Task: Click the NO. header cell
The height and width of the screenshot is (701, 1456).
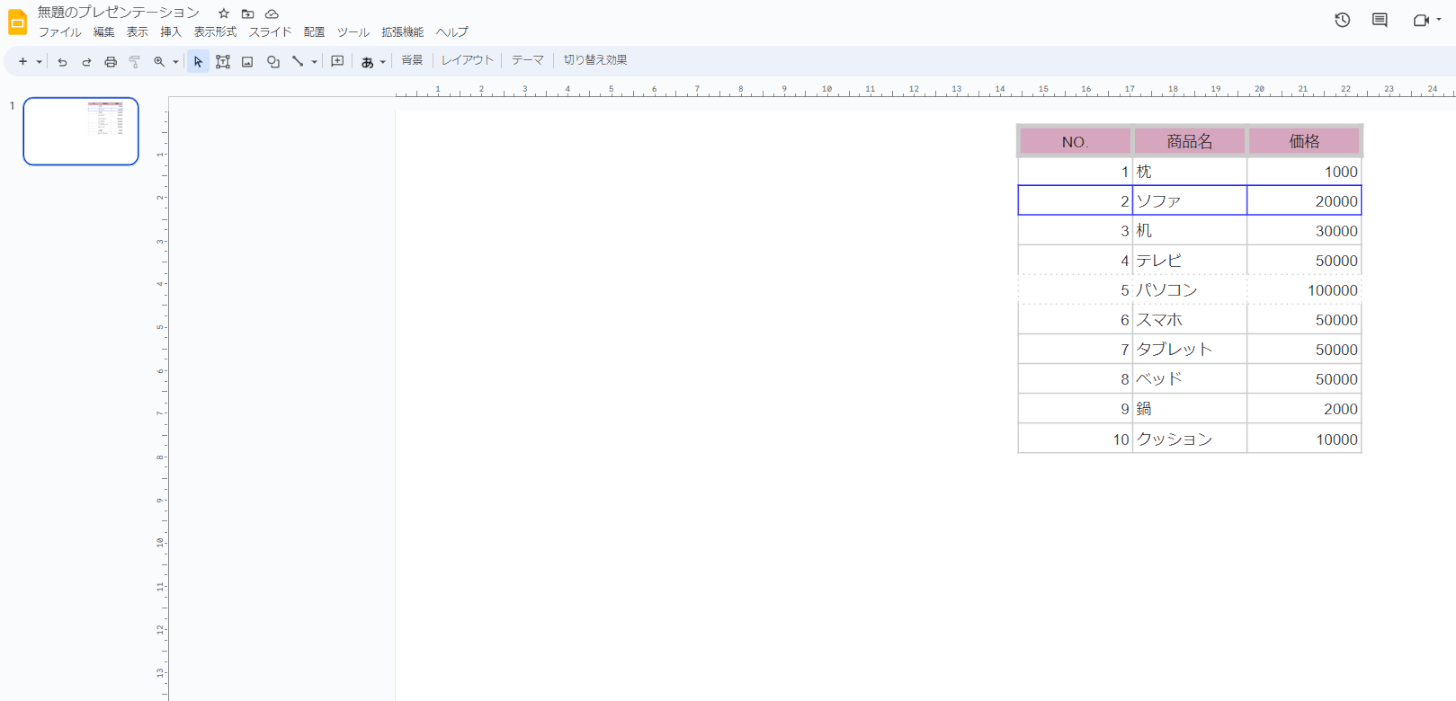Action: (1075, 142)
